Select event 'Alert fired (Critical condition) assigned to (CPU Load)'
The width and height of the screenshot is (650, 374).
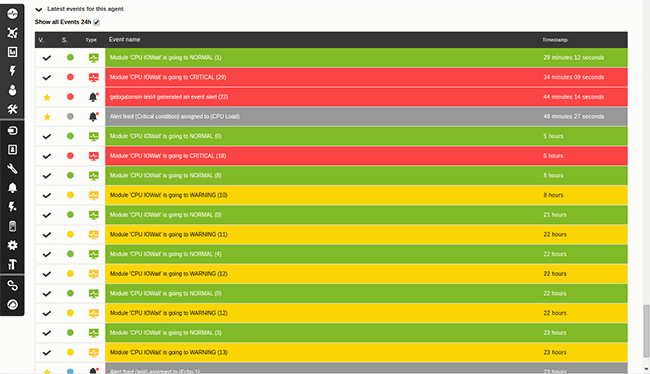[x=366, y=117]
